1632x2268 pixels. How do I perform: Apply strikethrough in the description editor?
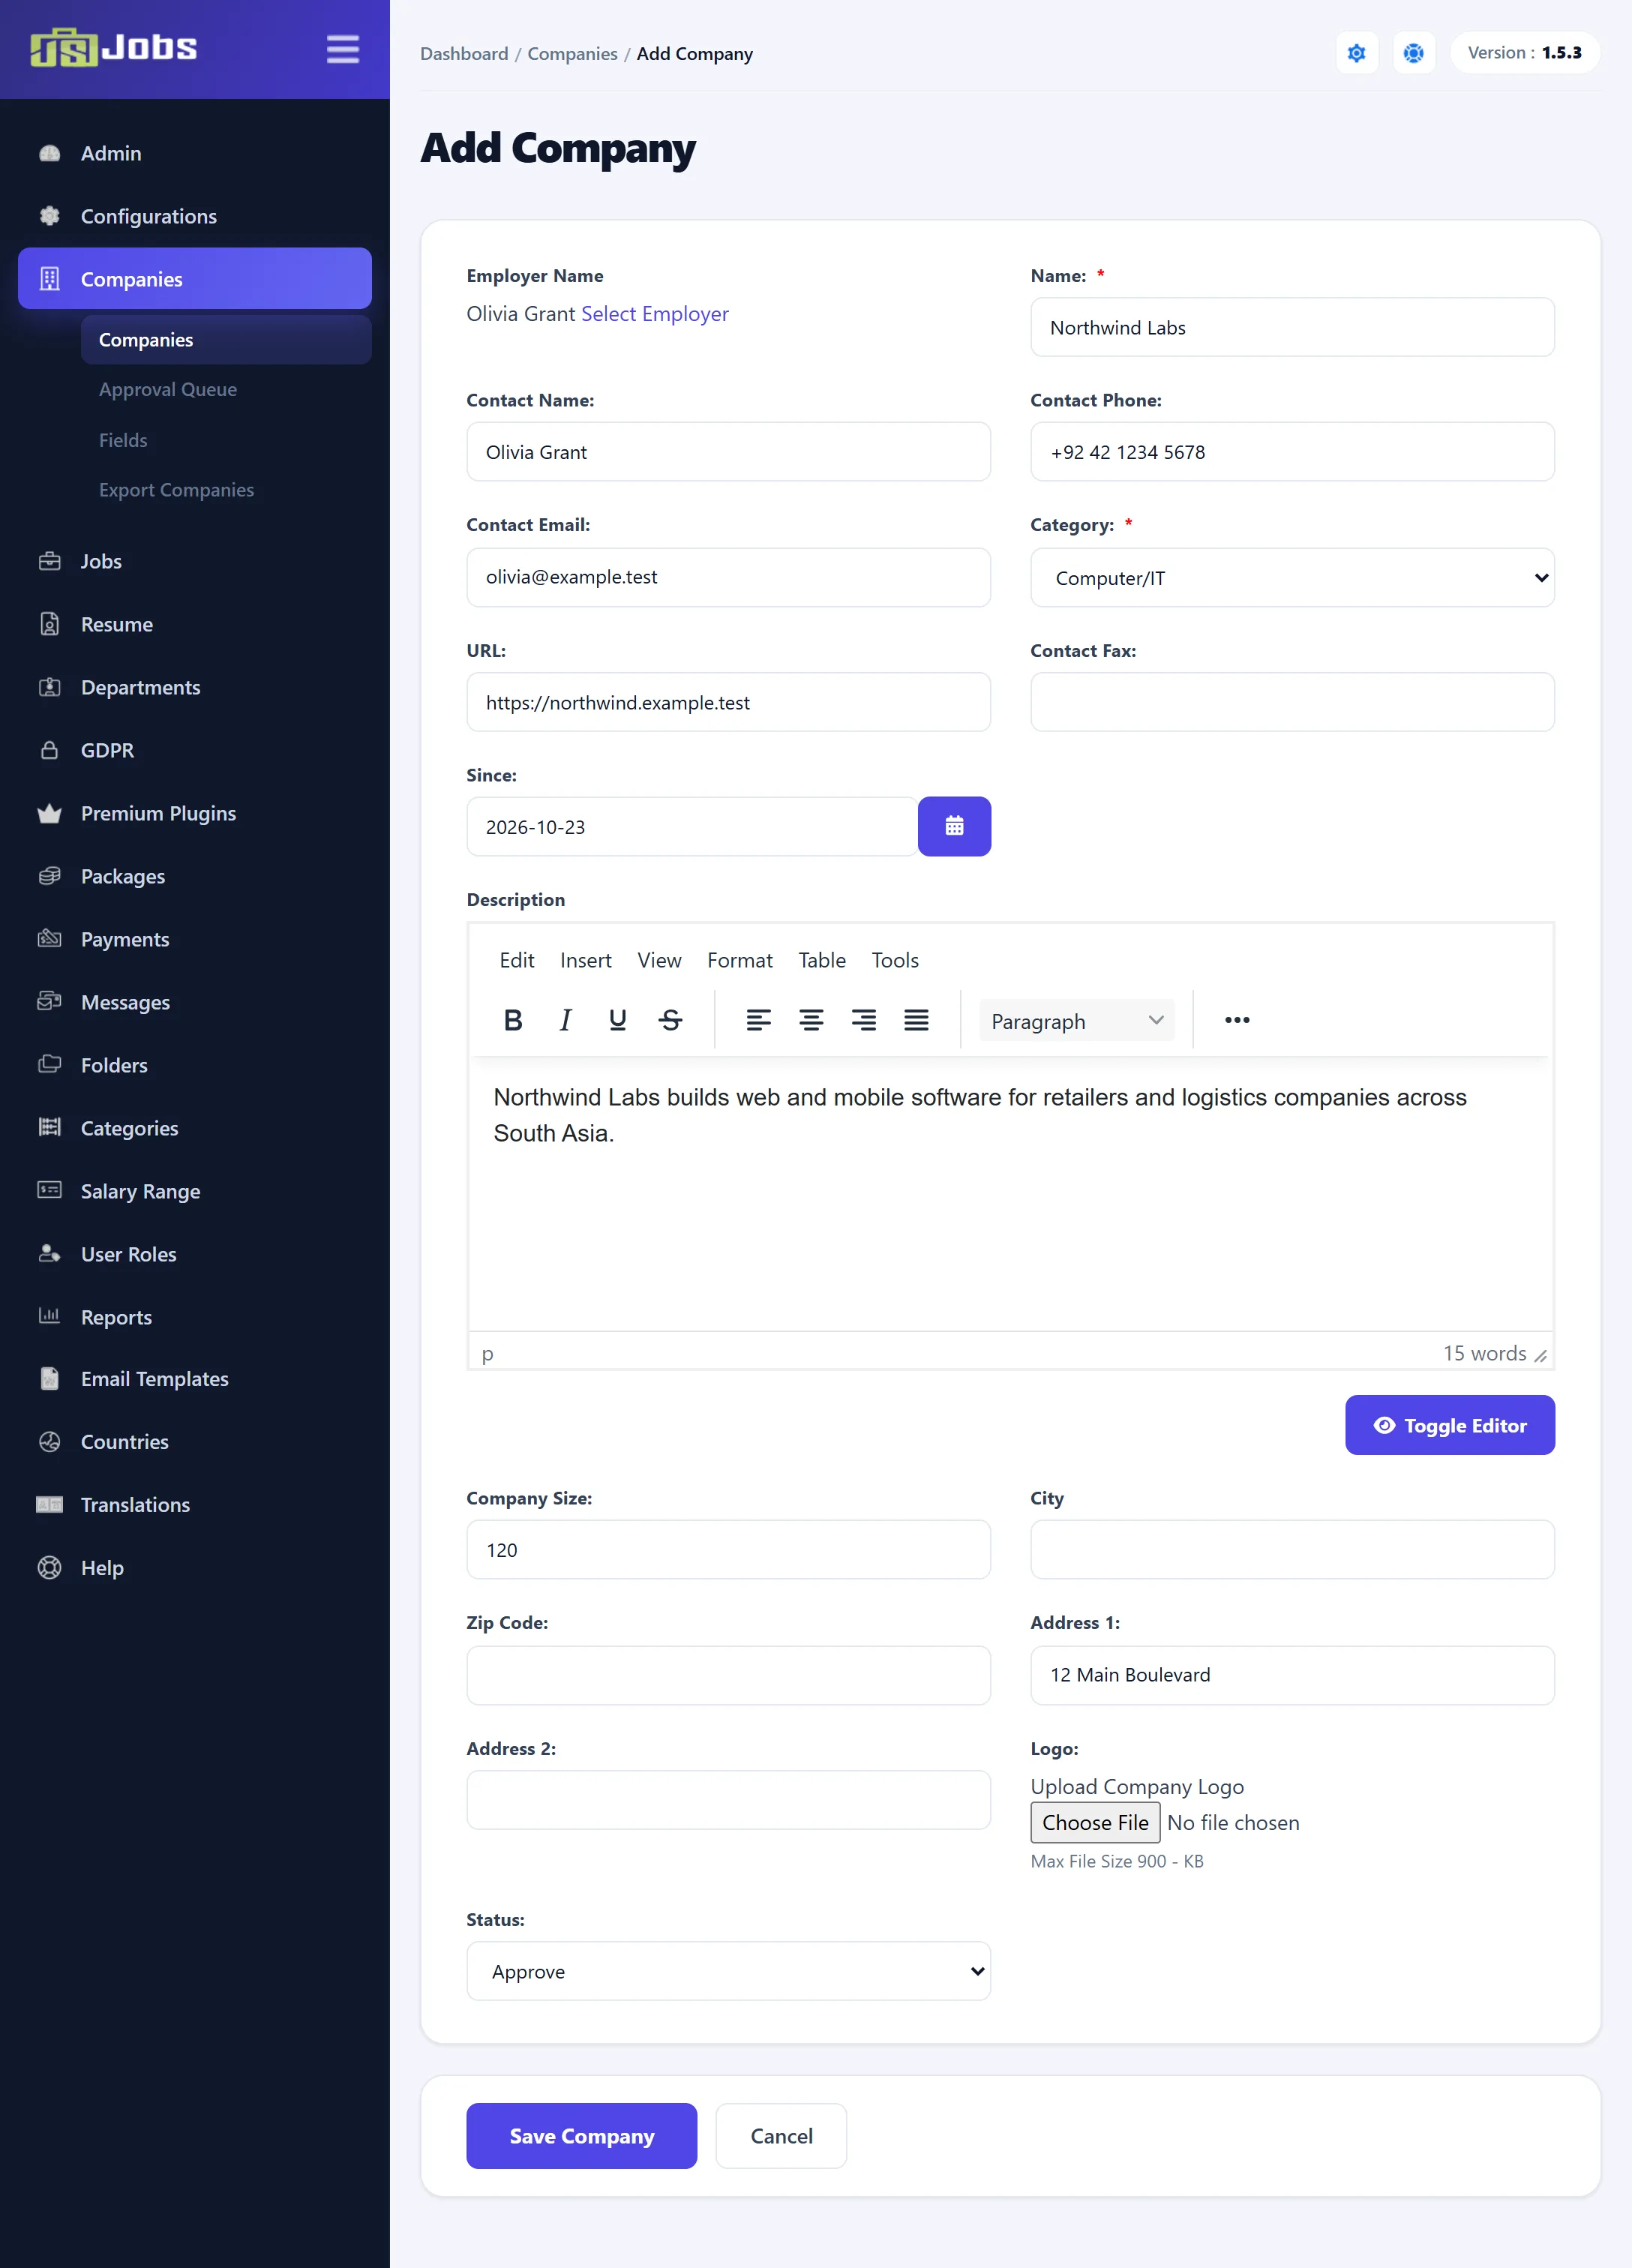(x=671, y=1020)
